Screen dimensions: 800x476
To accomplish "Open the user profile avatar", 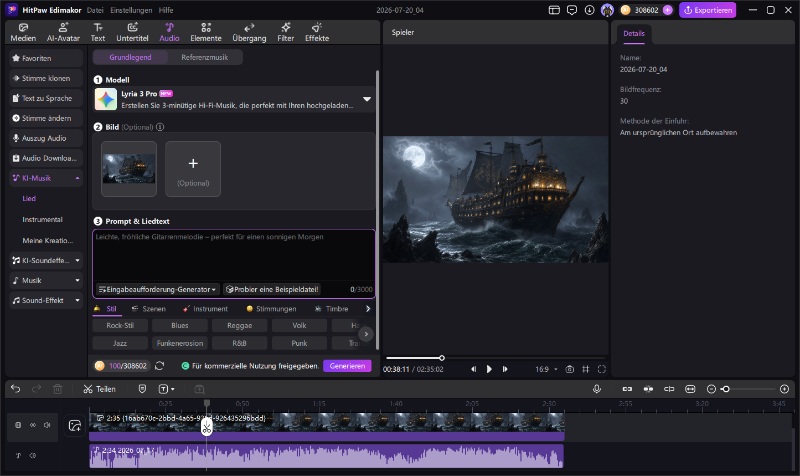I will (607, 10).
